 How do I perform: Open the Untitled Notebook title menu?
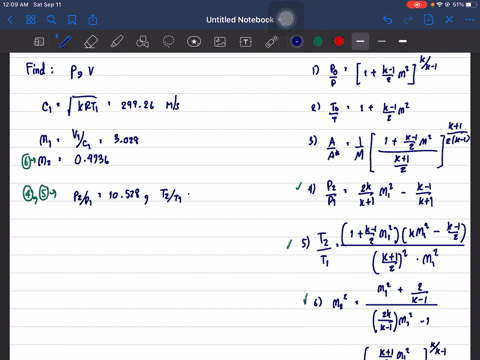point(240,20)
